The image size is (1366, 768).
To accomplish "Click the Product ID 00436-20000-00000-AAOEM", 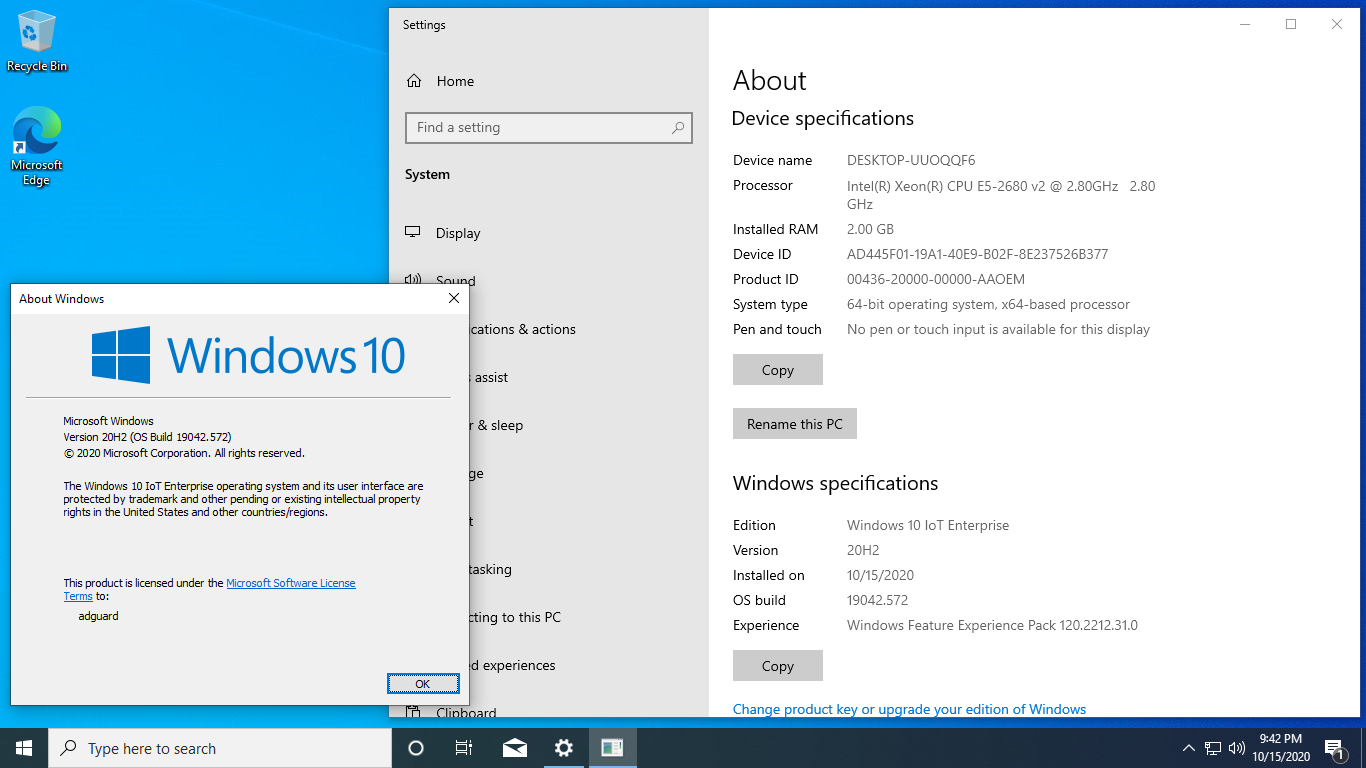I will click(x=936, y=279).
